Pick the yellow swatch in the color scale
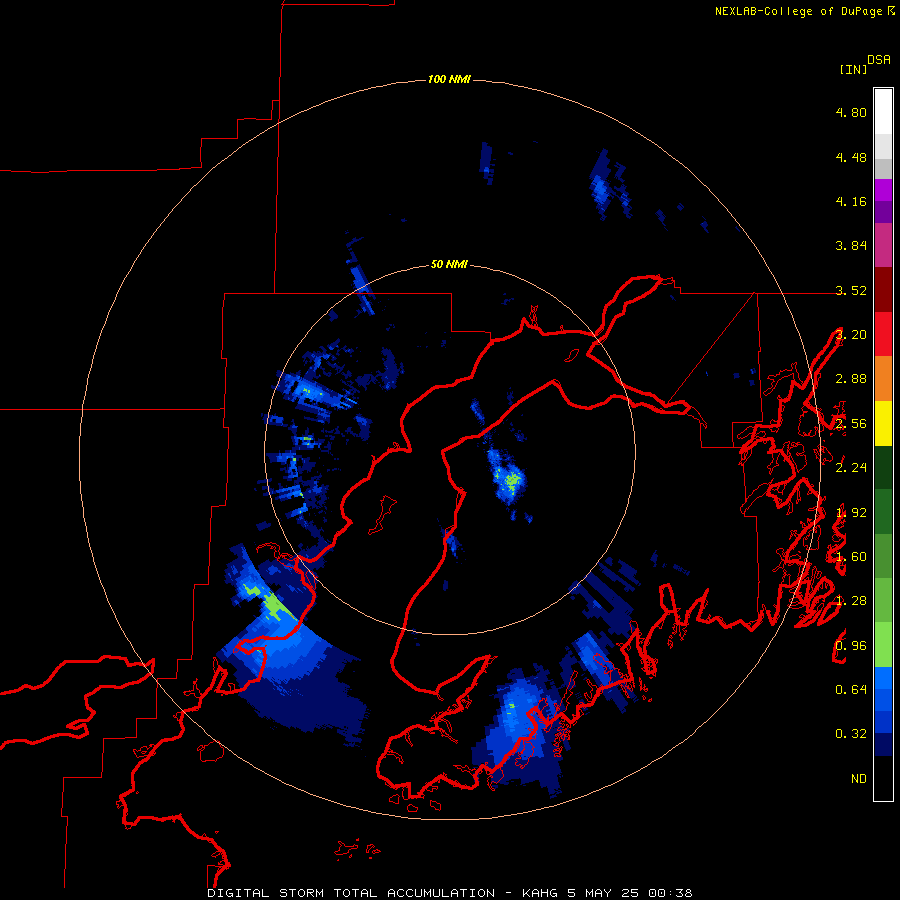 click(883, 423)
